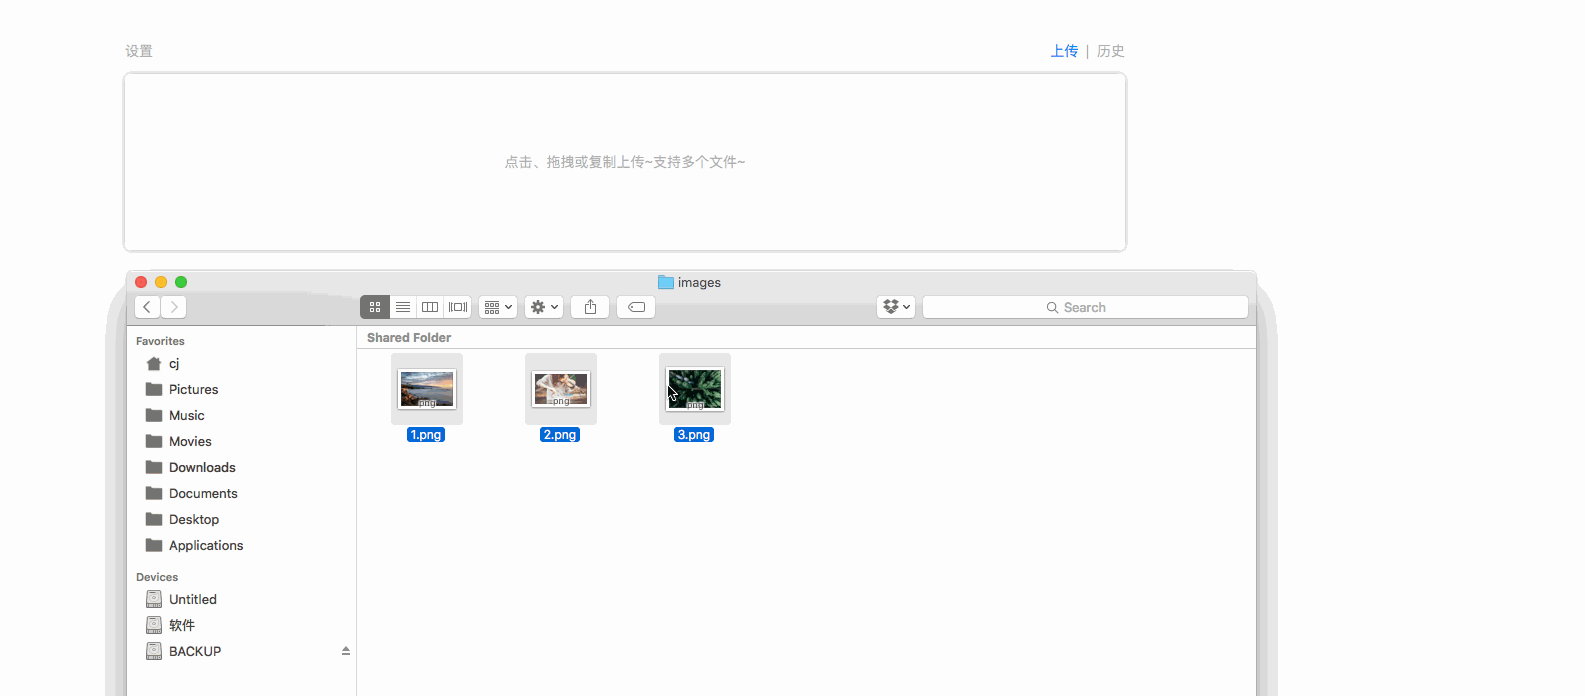Click the Edit Tags icon
Viewport: 1585px width, 696px height.
tap(636, 307)
